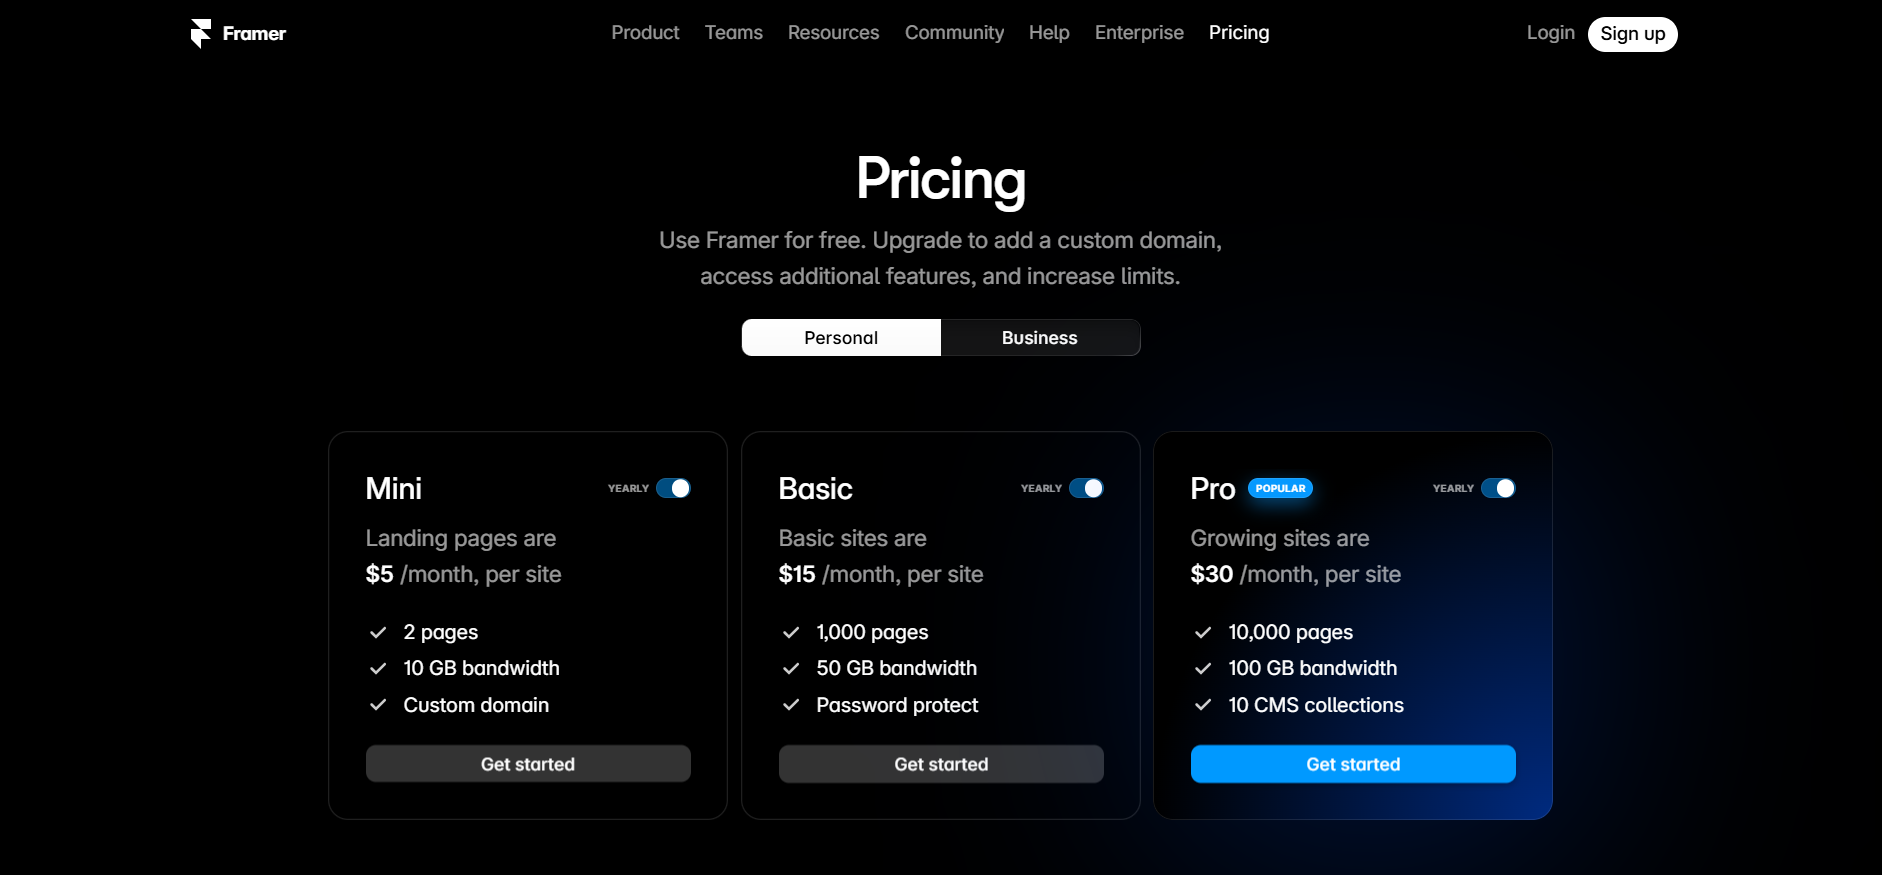
Task: Toggle yearly billing on Basic plan
Action: pyautogui.click(x=1086, y=488)
